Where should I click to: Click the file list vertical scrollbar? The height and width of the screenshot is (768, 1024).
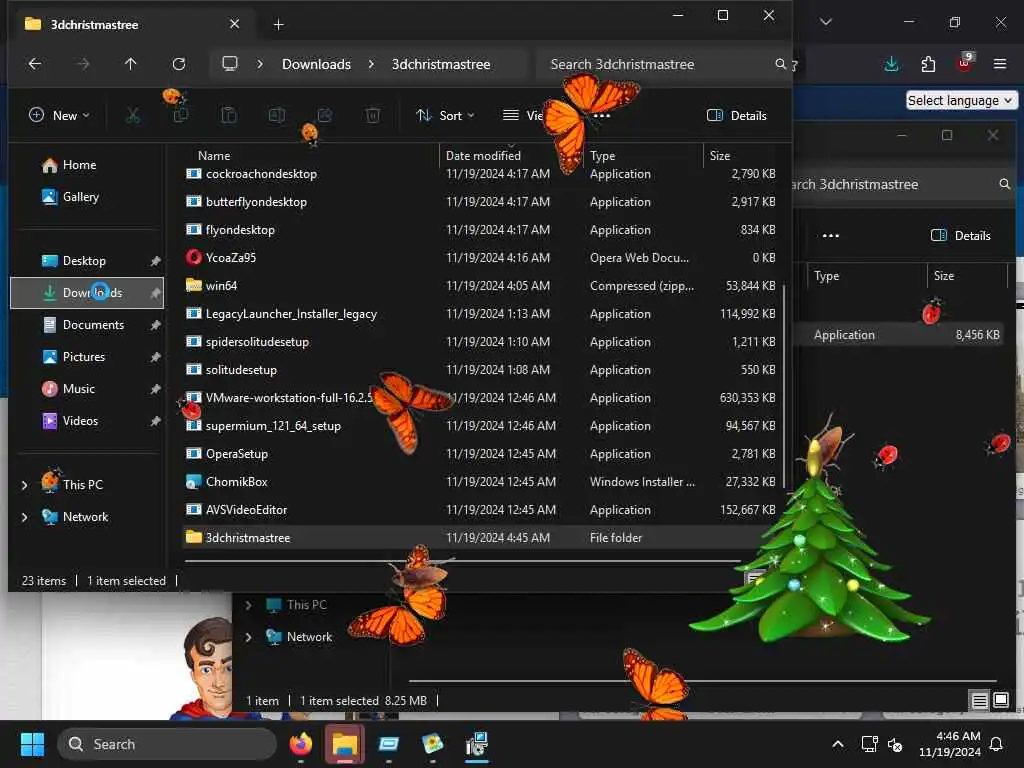click(784, 385)
